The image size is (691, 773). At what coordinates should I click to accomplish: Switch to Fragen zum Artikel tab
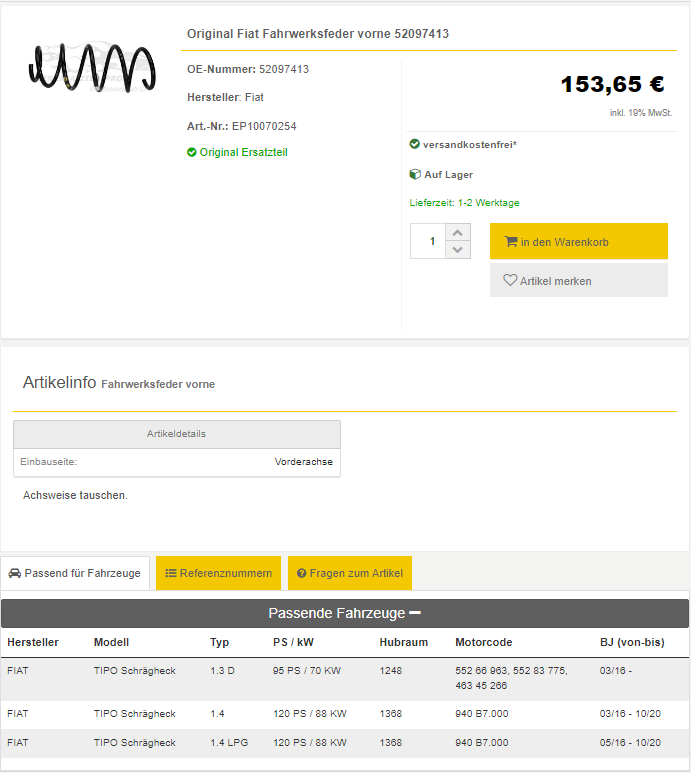(350, 574)
